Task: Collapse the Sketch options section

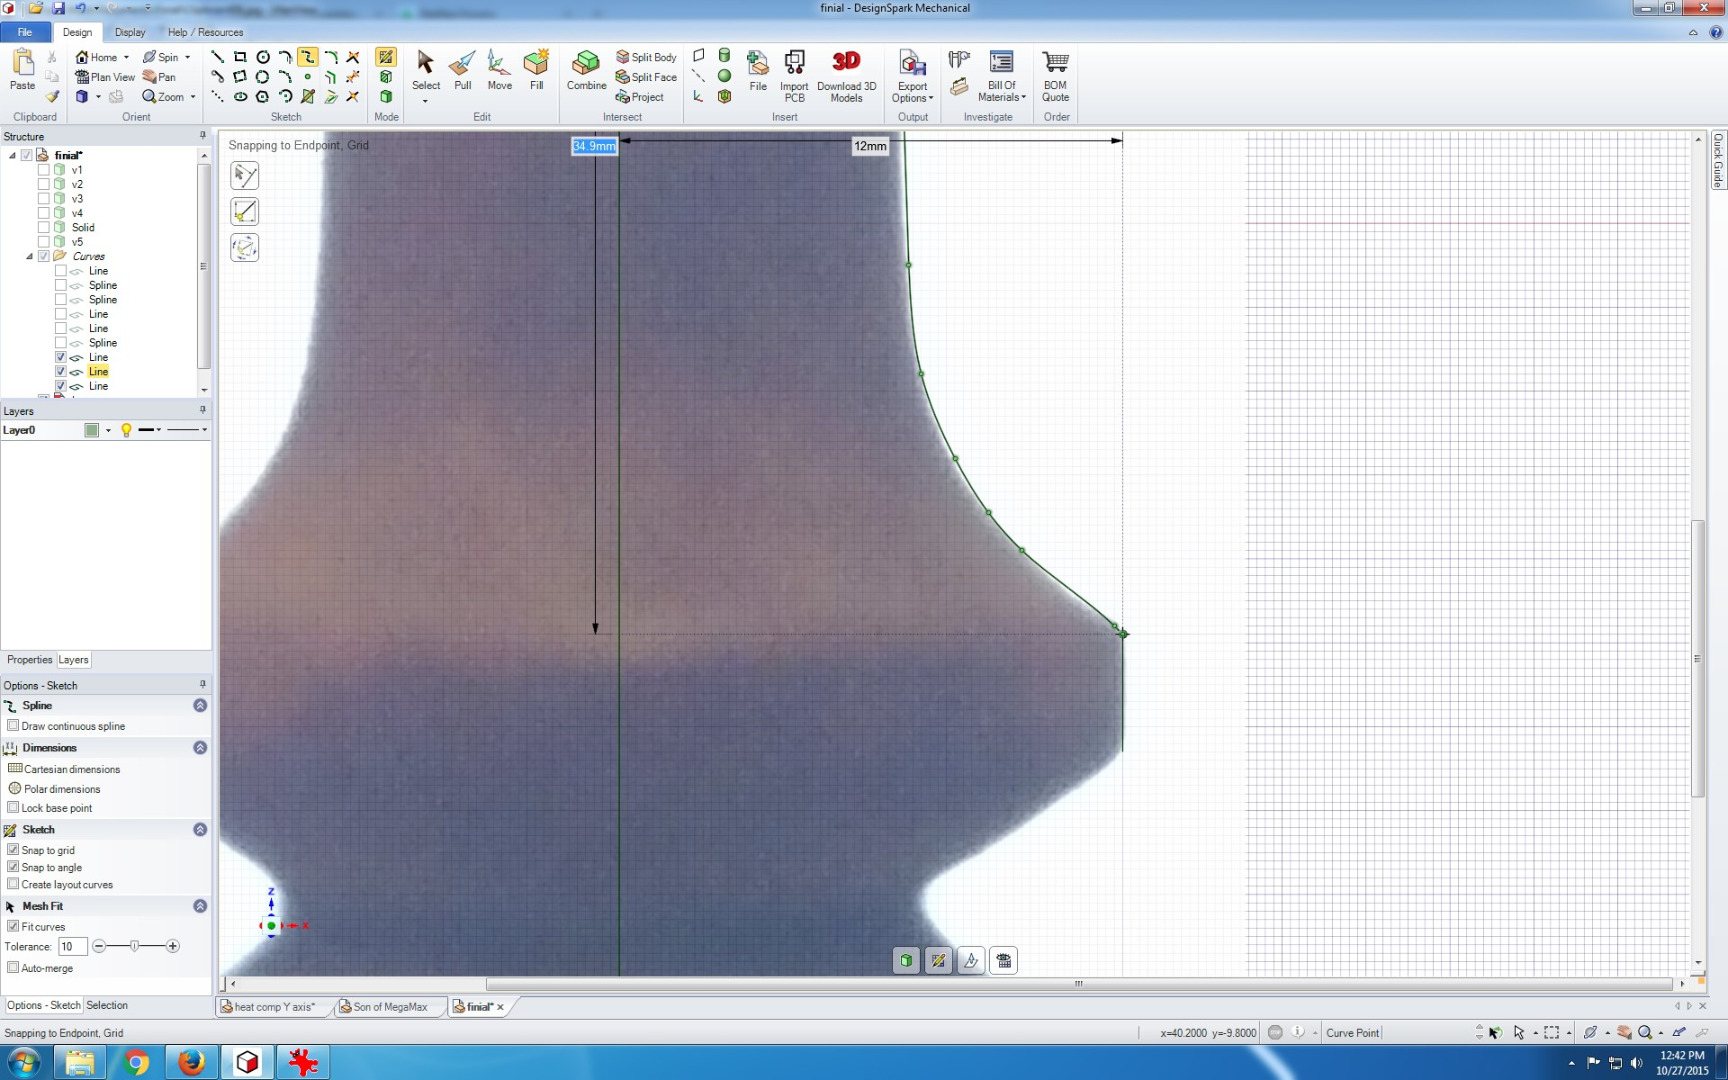Action: coord(200,829)
